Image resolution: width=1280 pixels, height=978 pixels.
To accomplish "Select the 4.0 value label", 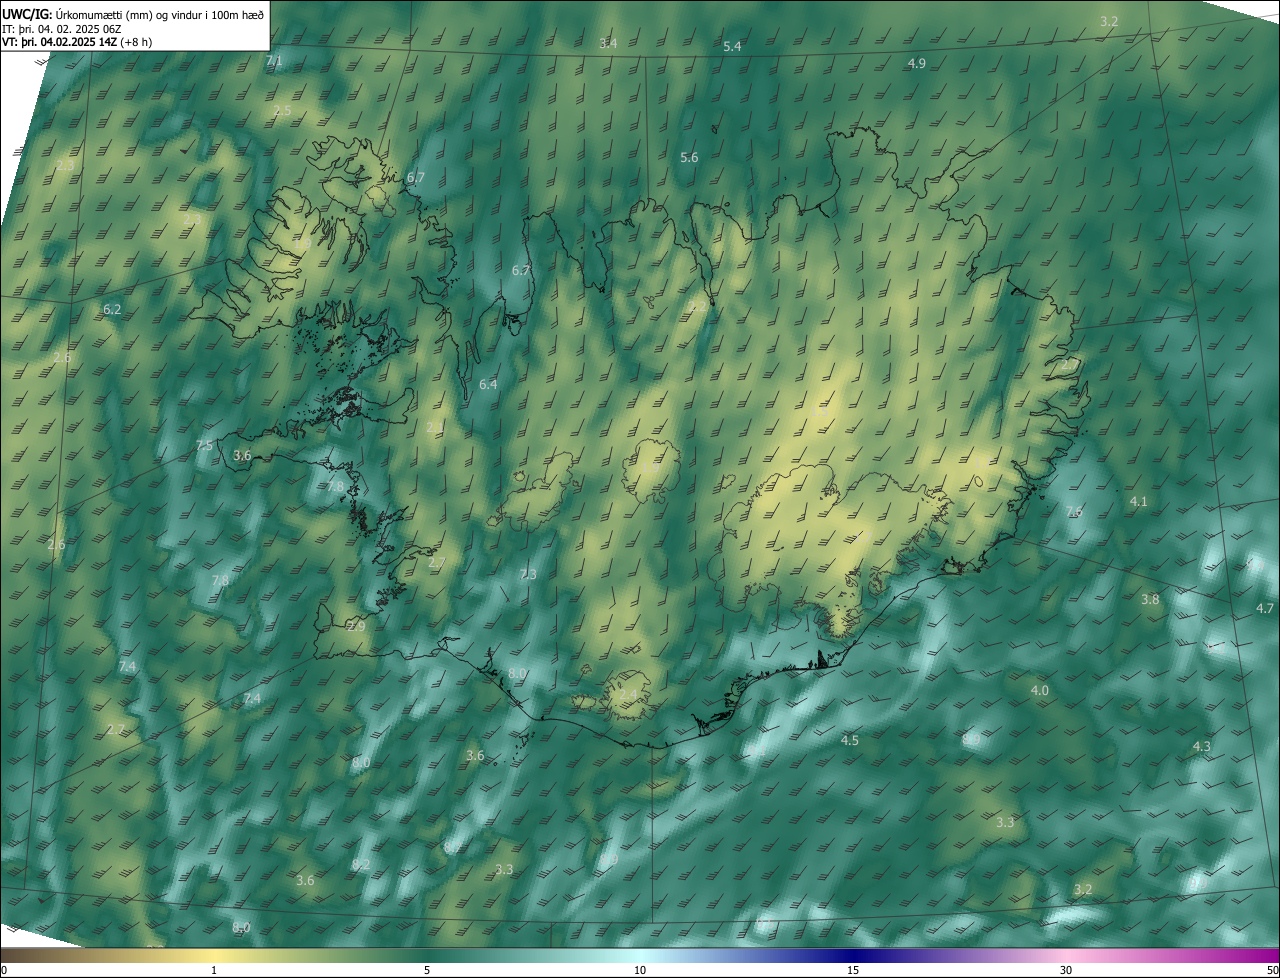I will coord(1040,690).
